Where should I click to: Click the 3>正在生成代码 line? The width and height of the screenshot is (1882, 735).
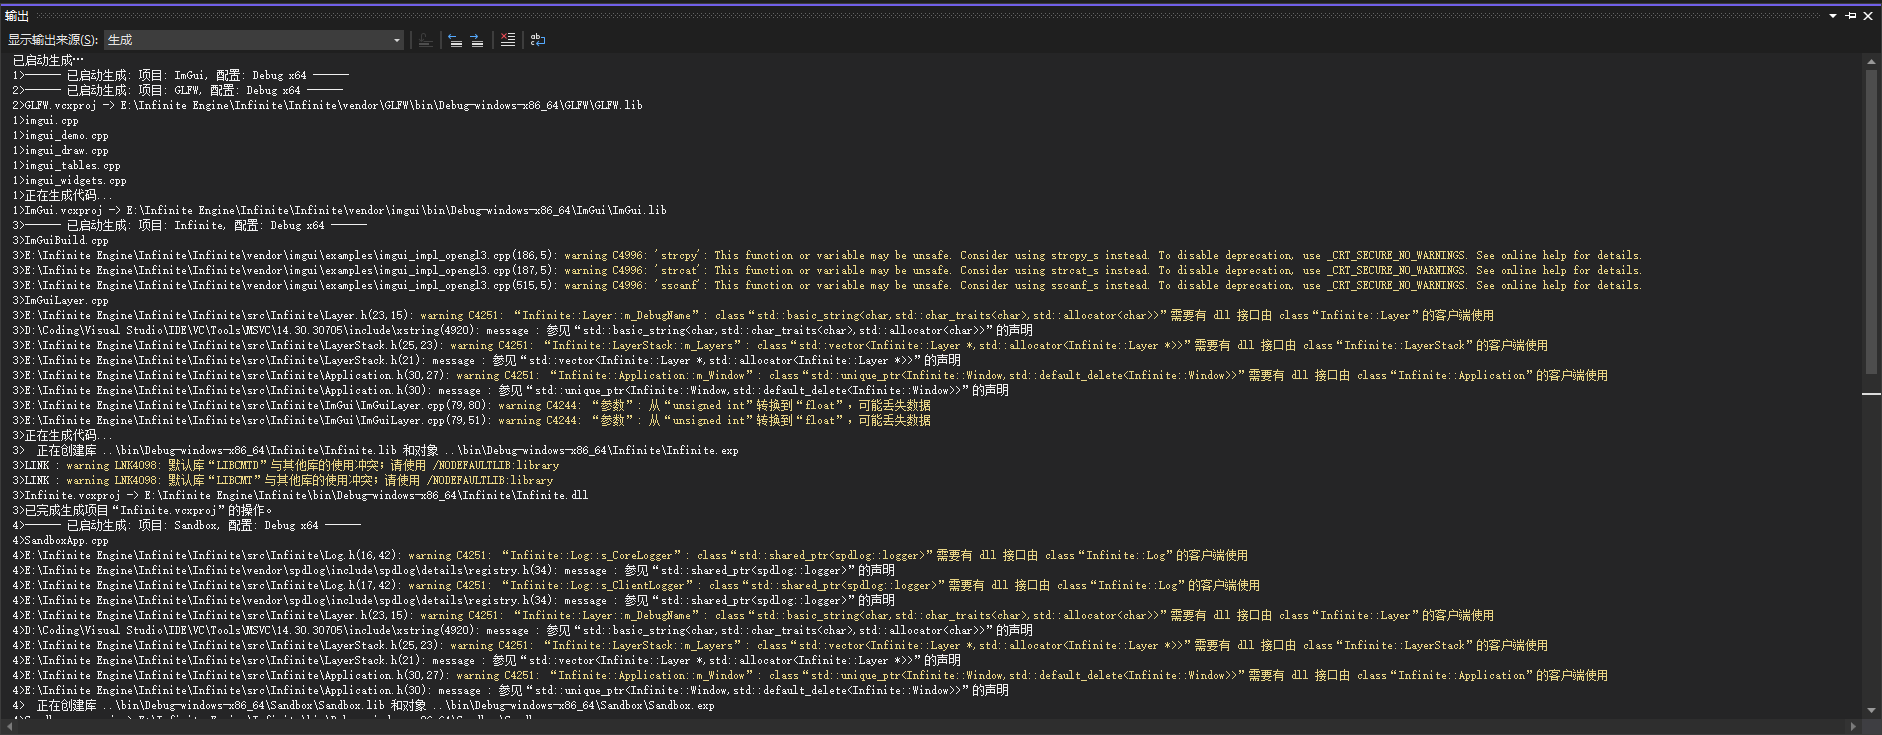pyautogui.click(x=63, y=435)
